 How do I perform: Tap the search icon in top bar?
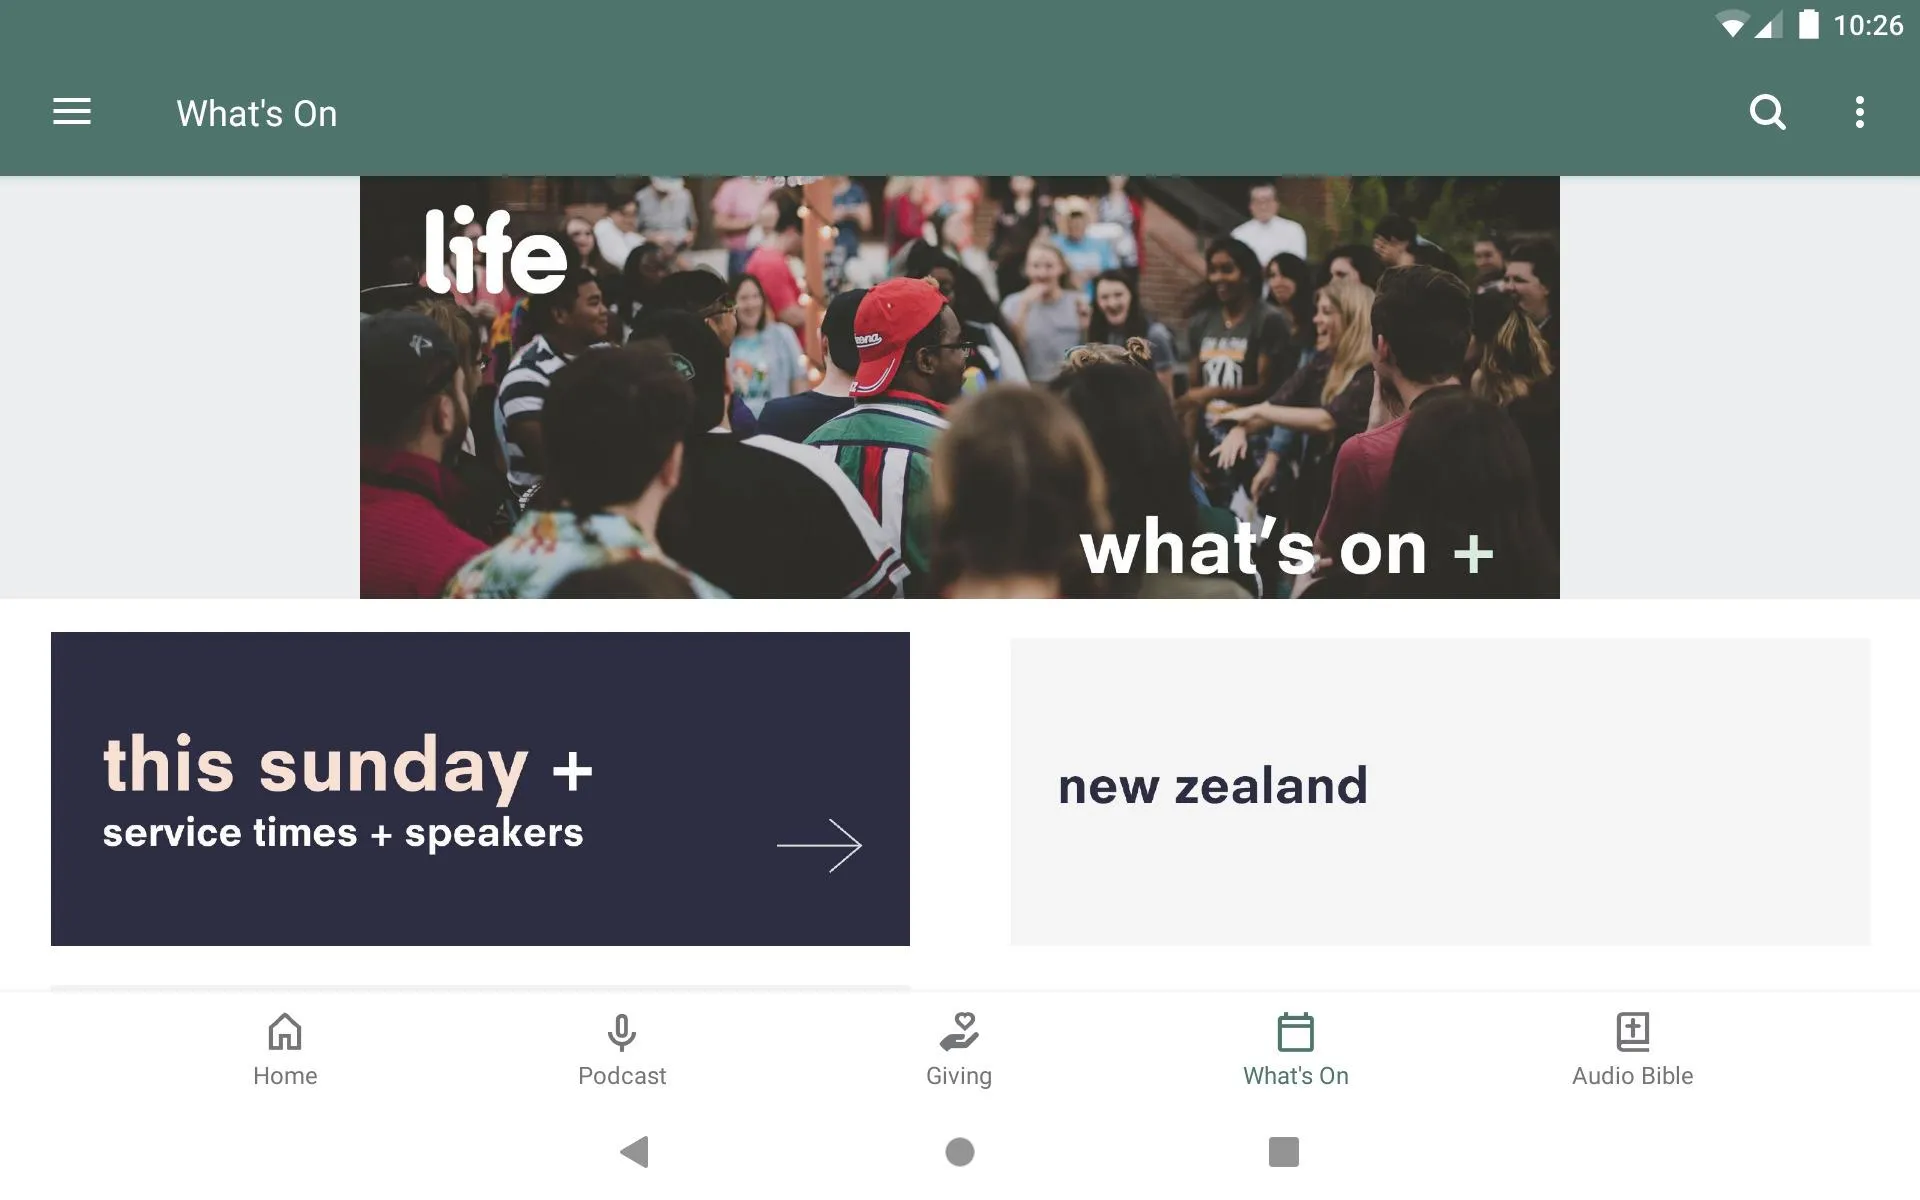(1768, 112)
